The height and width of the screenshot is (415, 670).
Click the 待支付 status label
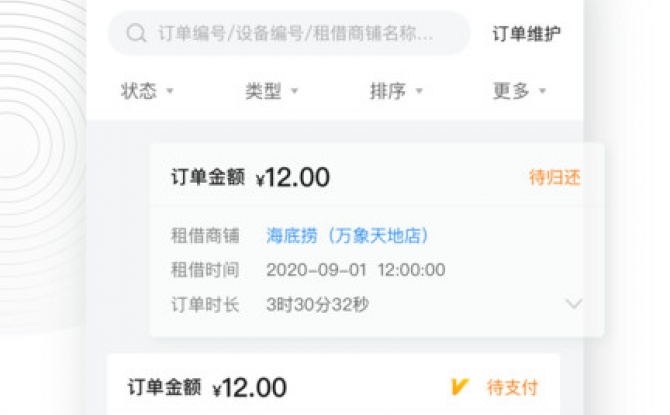point(512,387)
